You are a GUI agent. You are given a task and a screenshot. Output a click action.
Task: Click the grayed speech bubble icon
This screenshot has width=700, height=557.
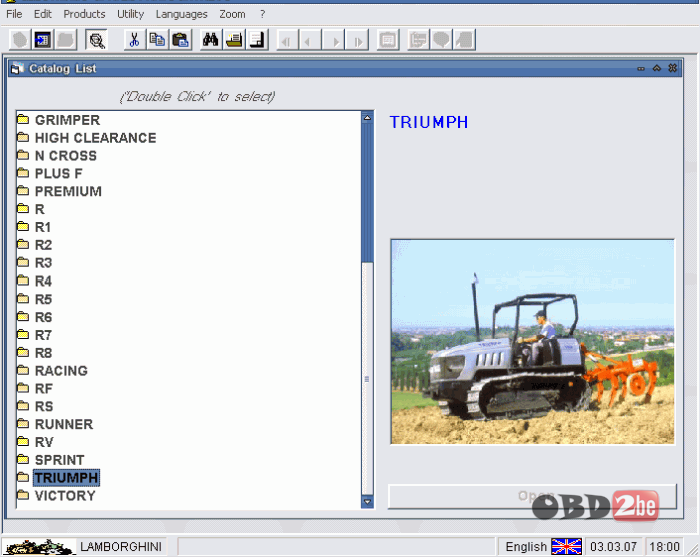(441, 40)
